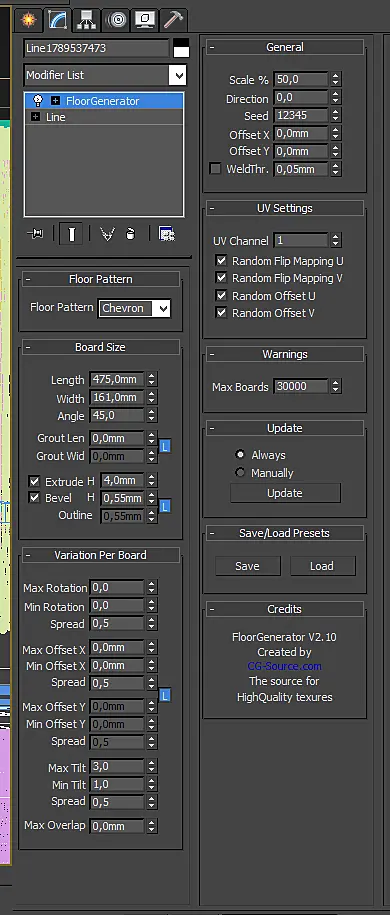
Task: Open the Display panel tab
Action: coord(144,20)
